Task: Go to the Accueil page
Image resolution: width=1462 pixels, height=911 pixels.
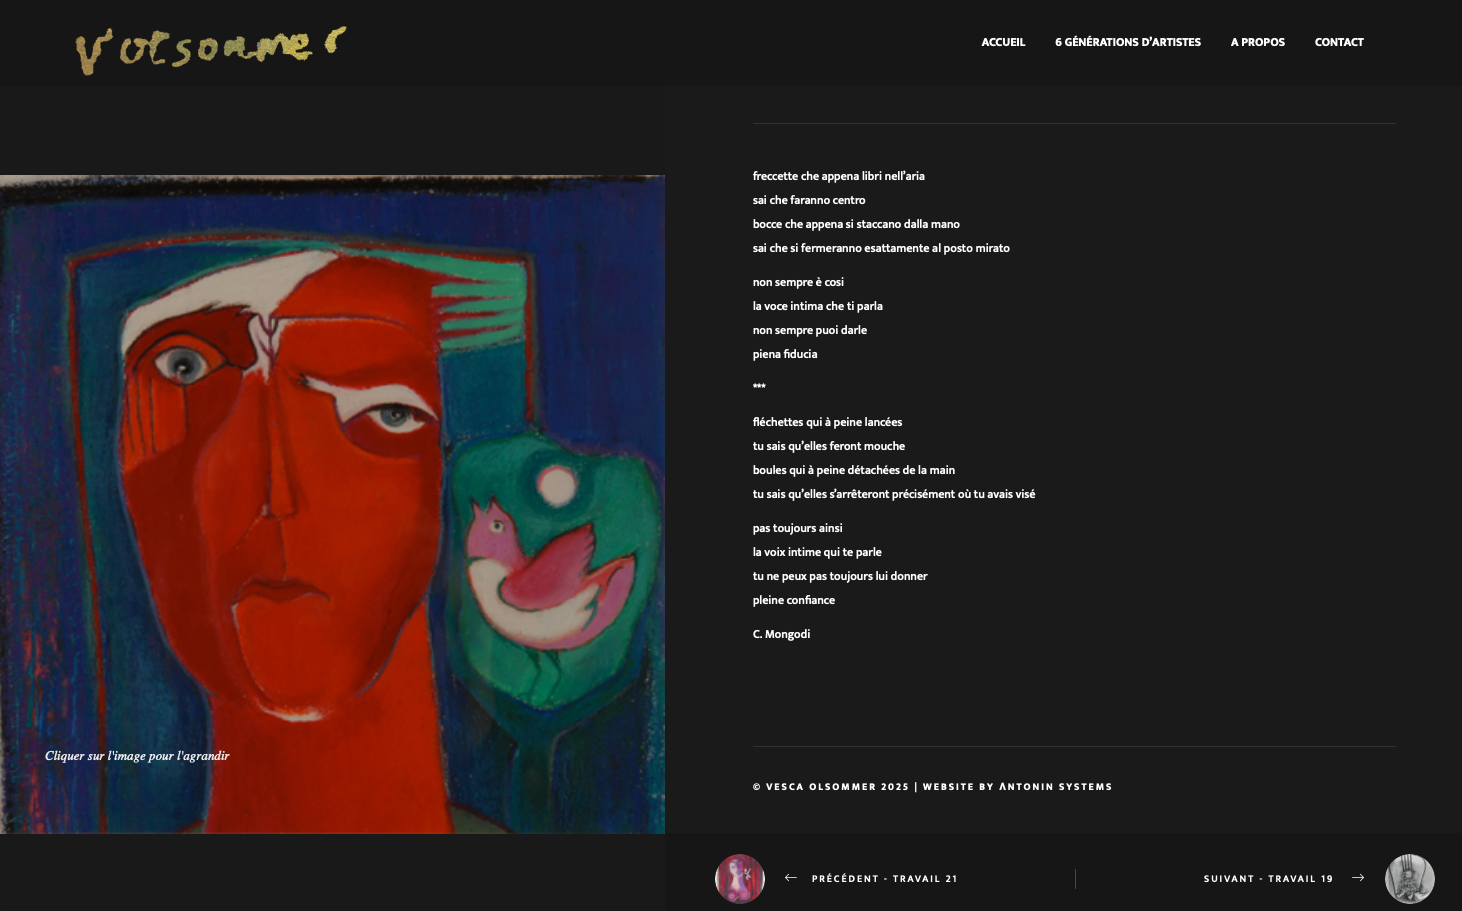Action: pos(1003,42)
